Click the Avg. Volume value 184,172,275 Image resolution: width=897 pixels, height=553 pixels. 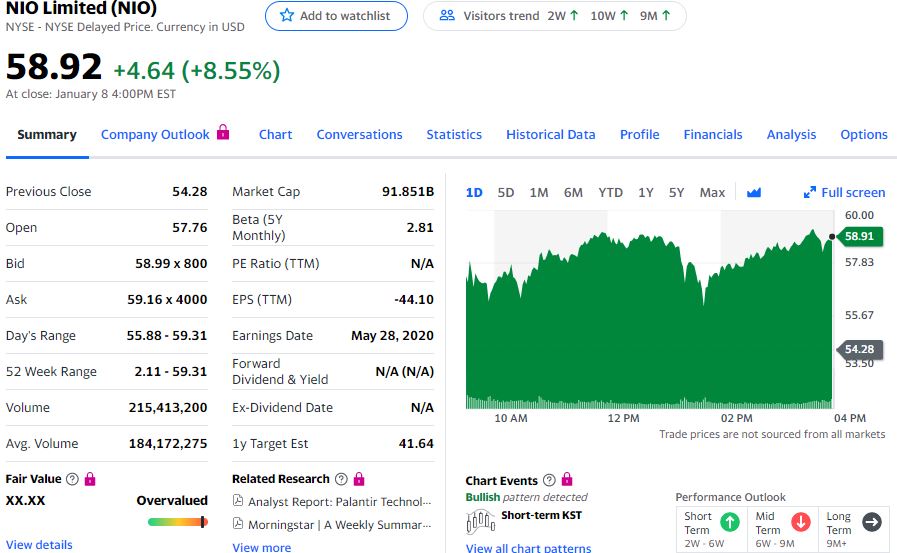click(168, 443)
